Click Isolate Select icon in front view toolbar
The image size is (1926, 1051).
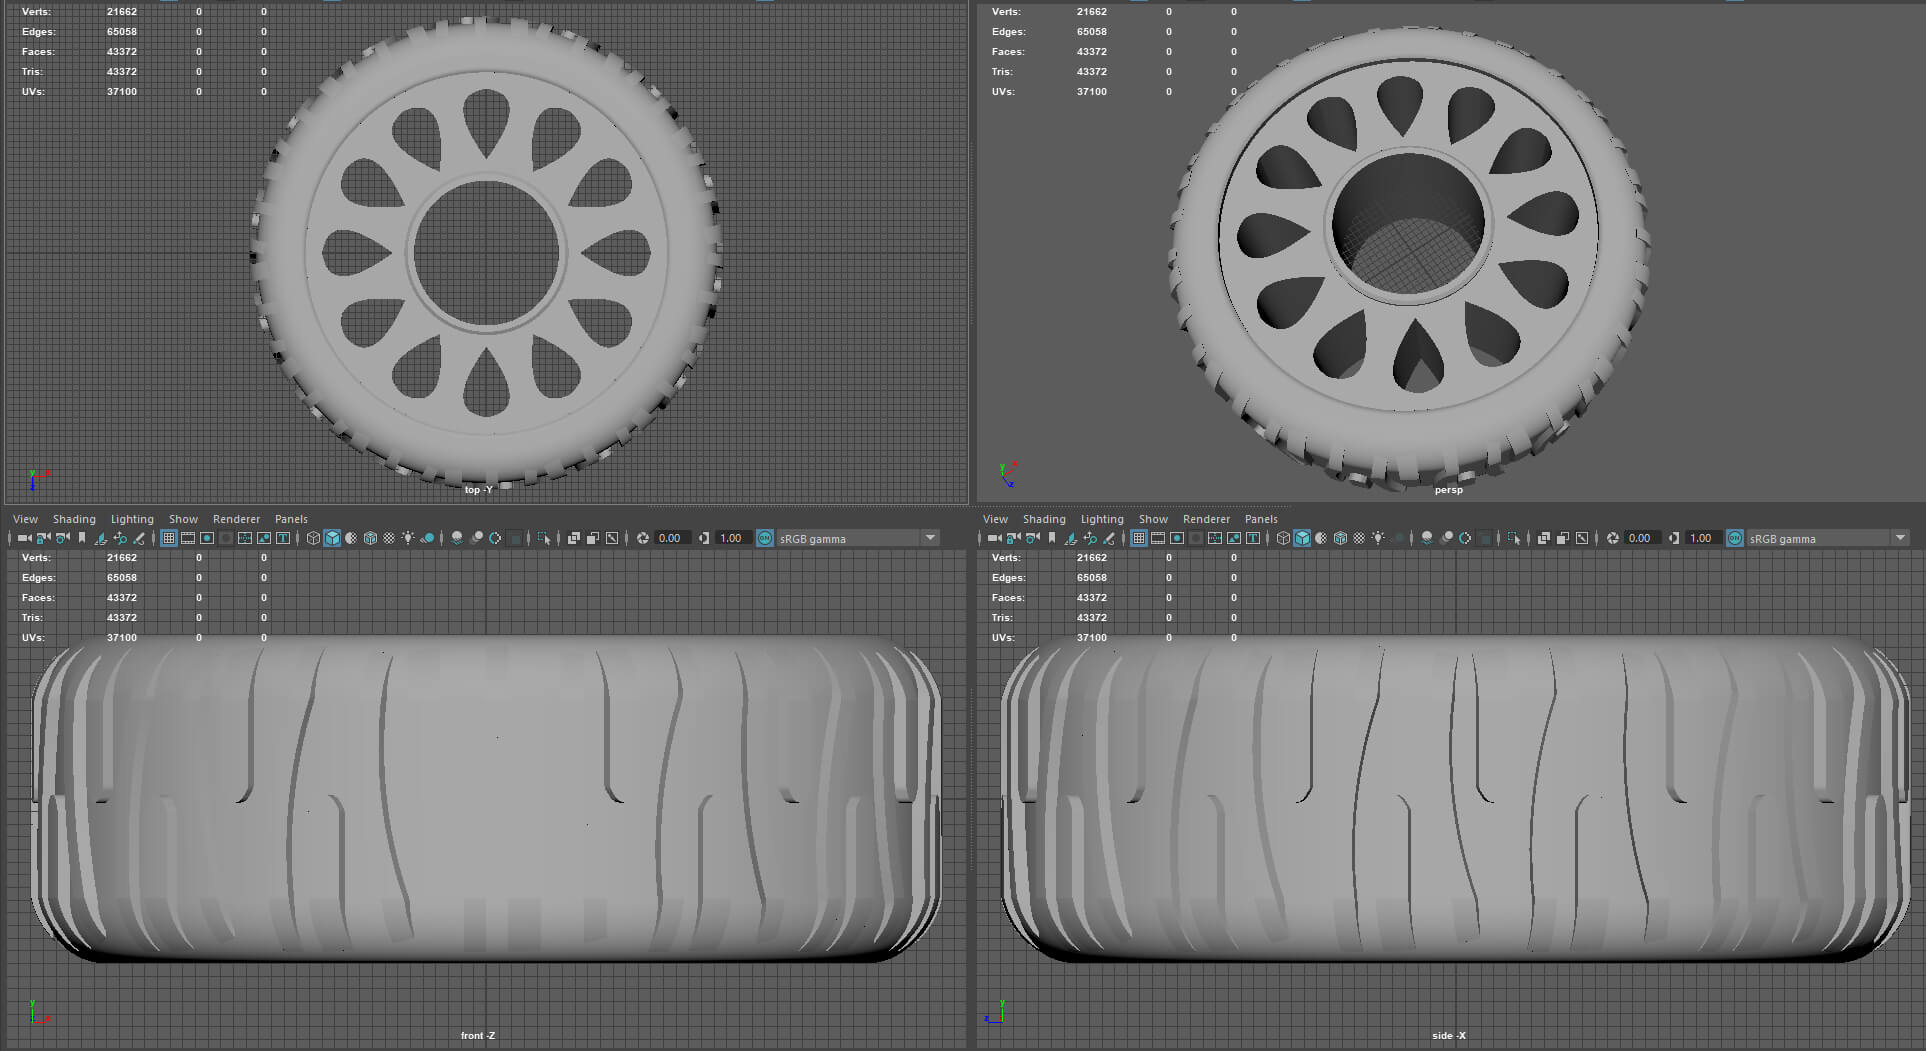543,538
